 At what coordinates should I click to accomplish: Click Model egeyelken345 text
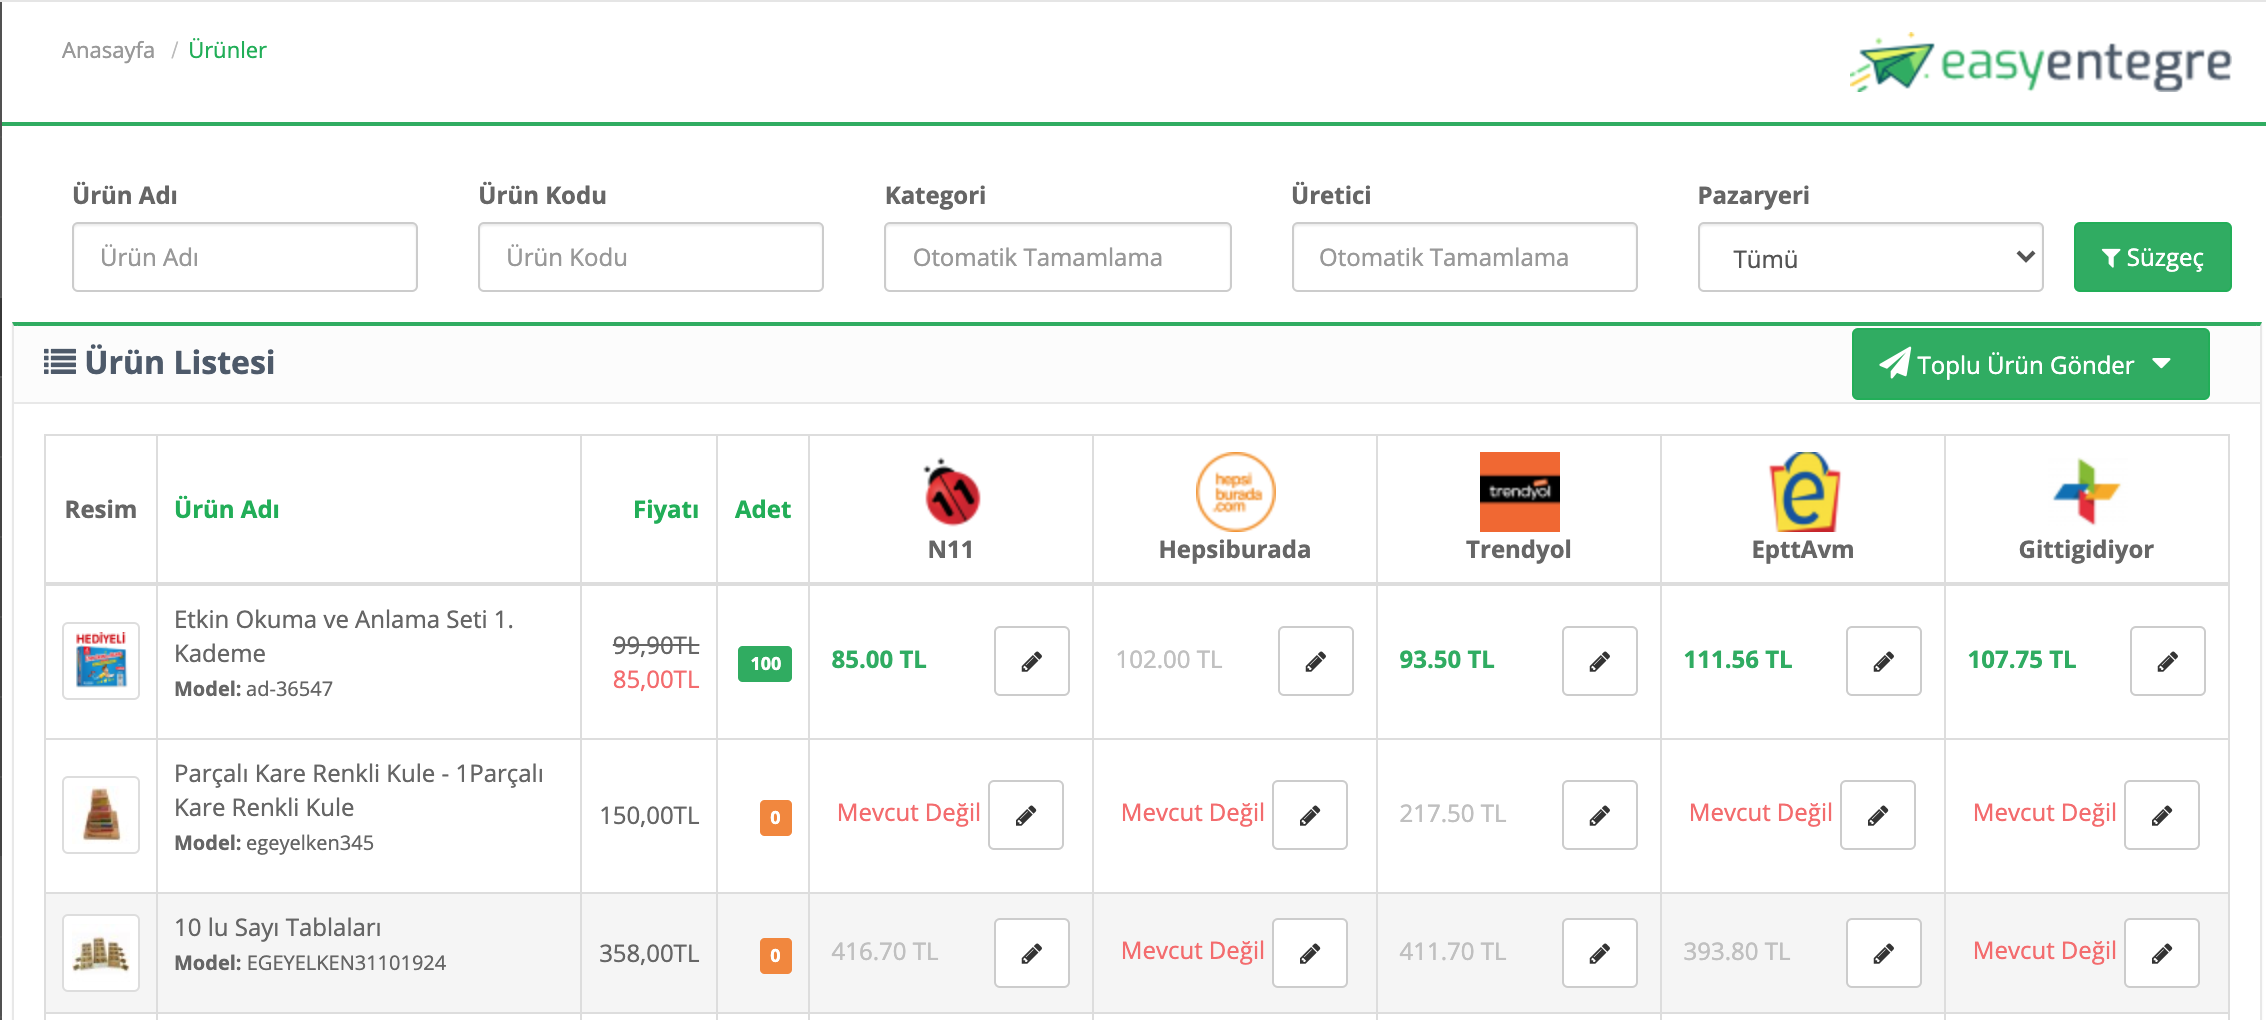(274, 843)
